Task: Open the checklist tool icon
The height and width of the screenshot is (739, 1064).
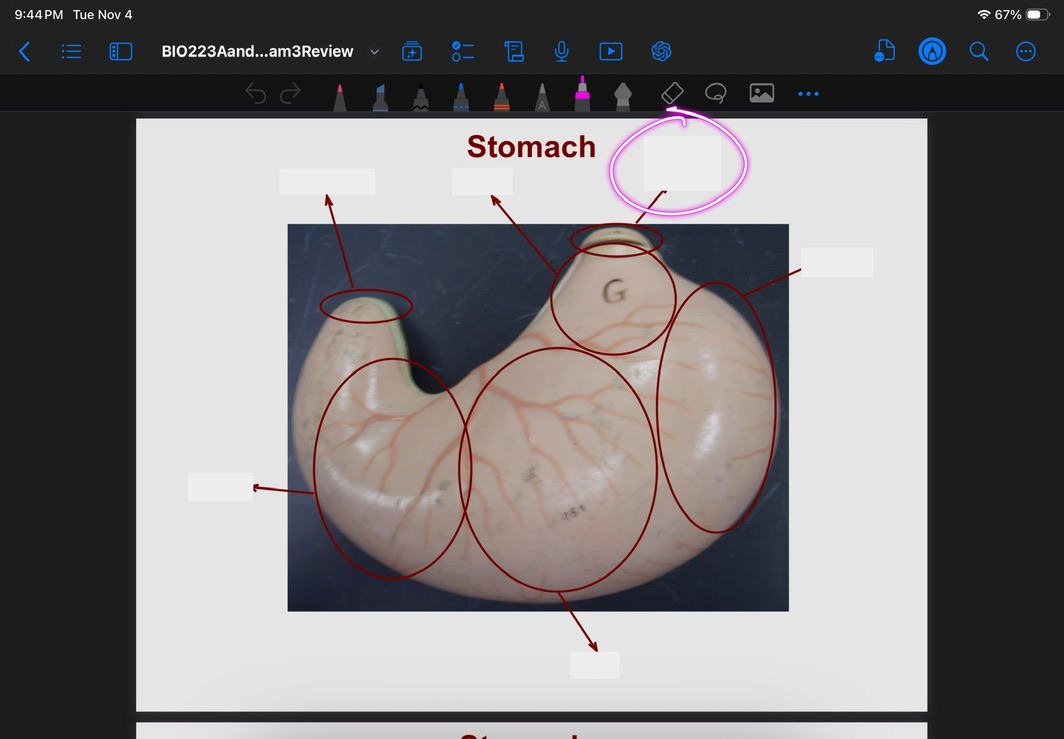Action: (463, 52)
